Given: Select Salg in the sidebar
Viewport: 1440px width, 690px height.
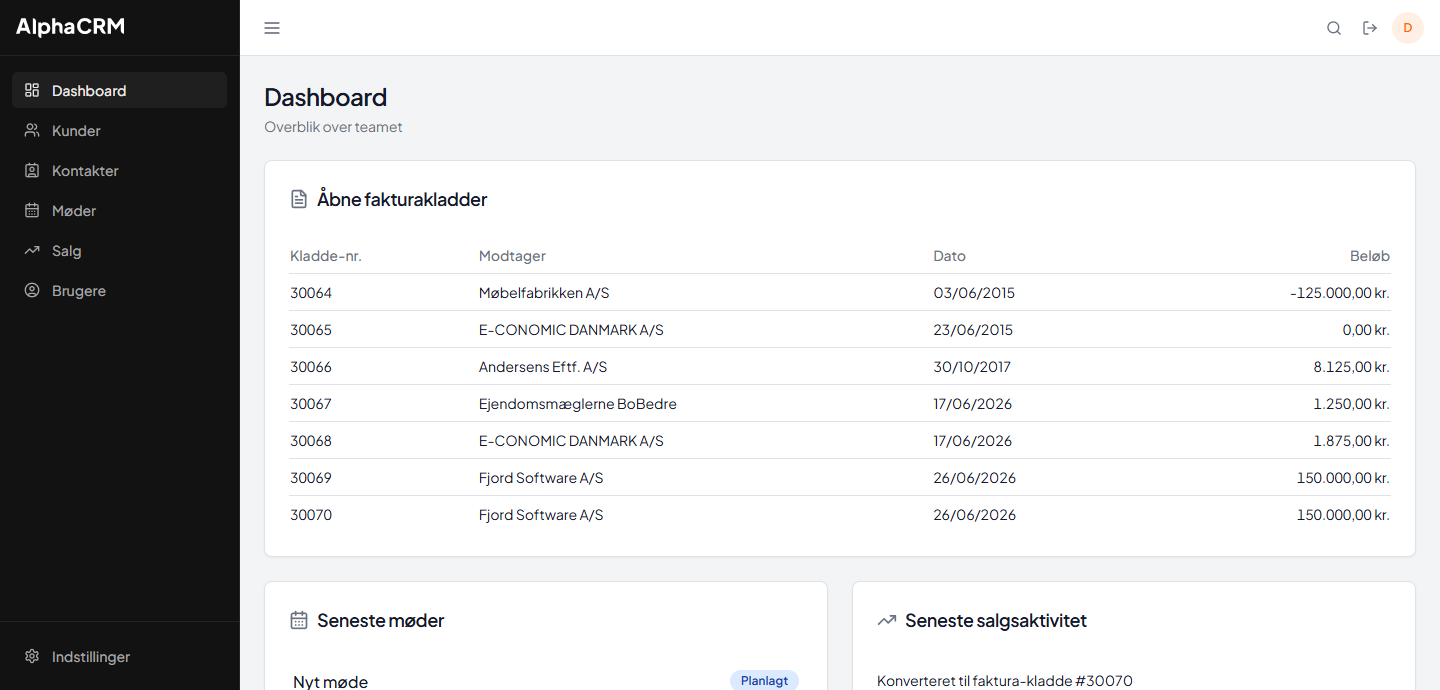Looking at the screenshot, I should tap(120, 250).
